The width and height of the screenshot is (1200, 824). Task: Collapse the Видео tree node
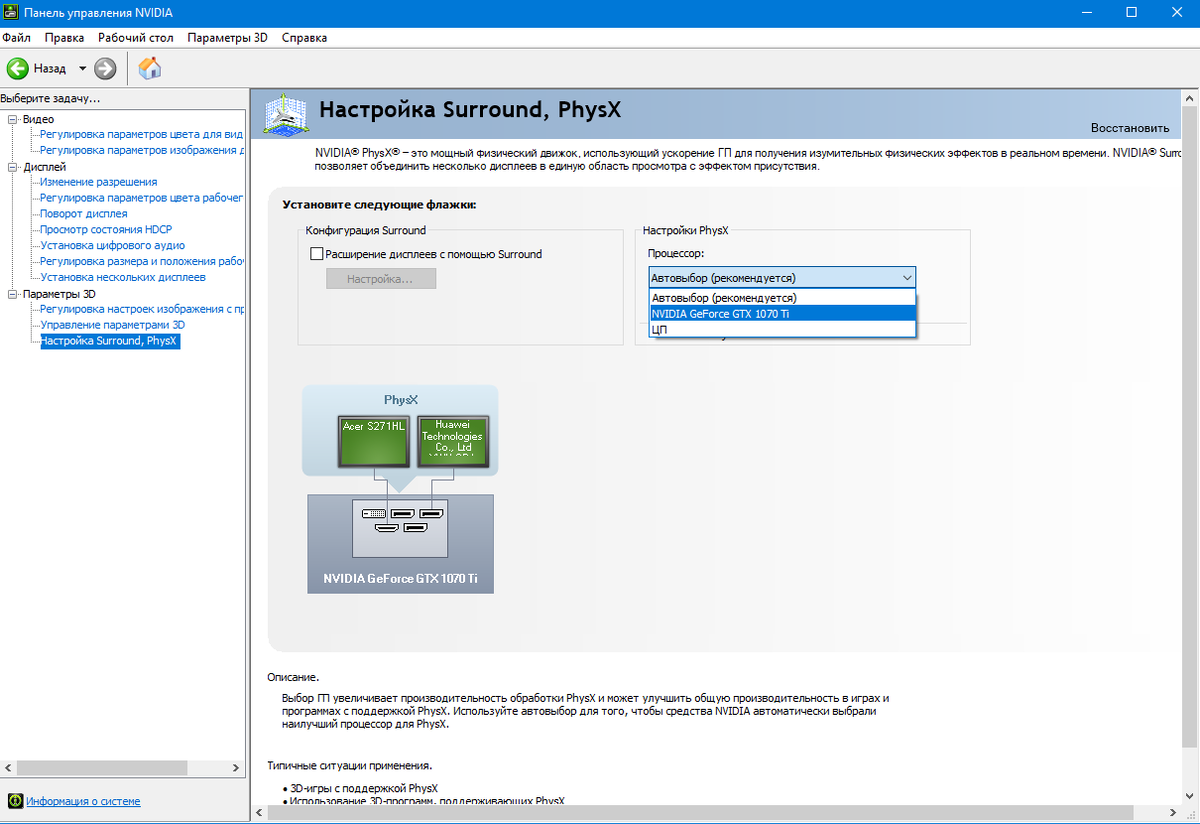click(13, 119)
